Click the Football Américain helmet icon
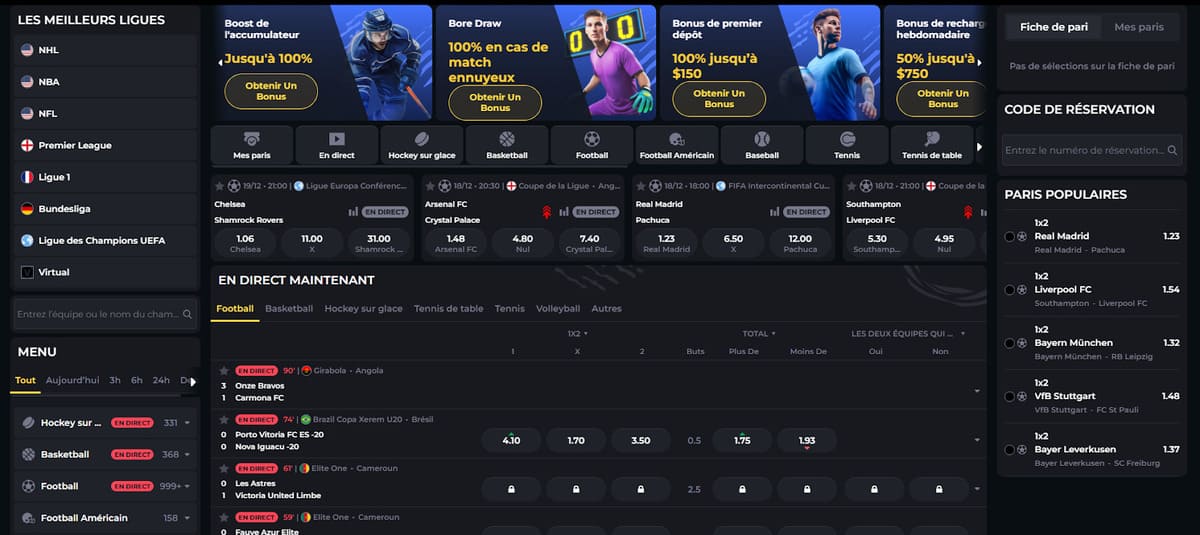This screenshot has height=535, width=1200. (677, 139)
